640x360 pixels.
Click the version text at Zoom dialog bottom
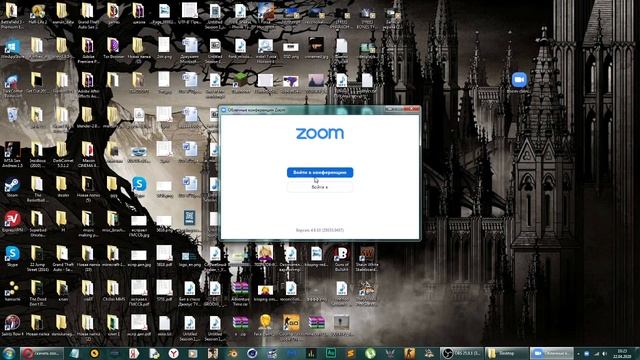click(320, 230)
